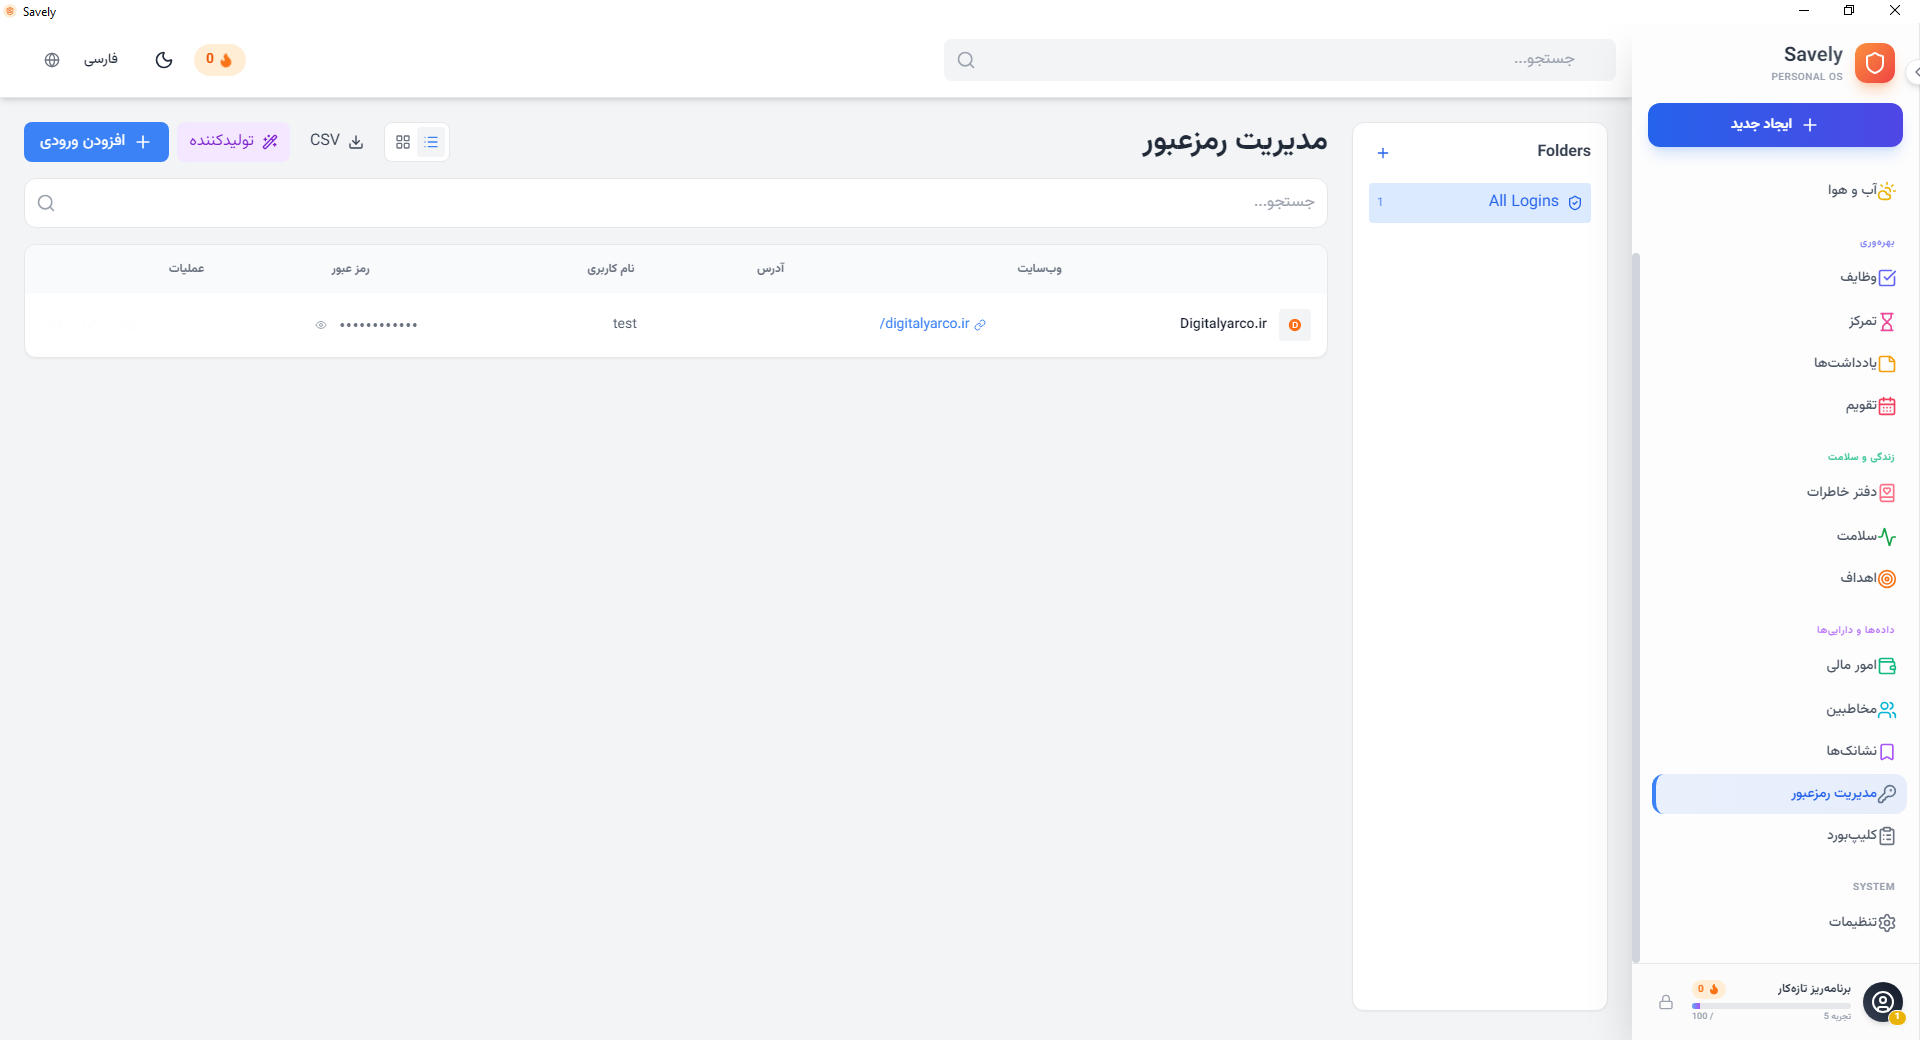Screen dimensions: 1920x1040
Task: Add a new folder with plus icon
Action: click(x=1383, y=153)
